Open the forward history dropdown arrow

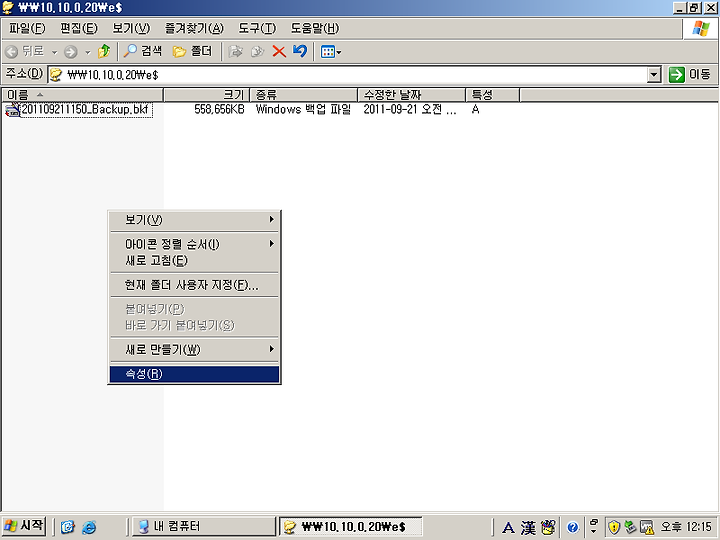pos(87,52)
